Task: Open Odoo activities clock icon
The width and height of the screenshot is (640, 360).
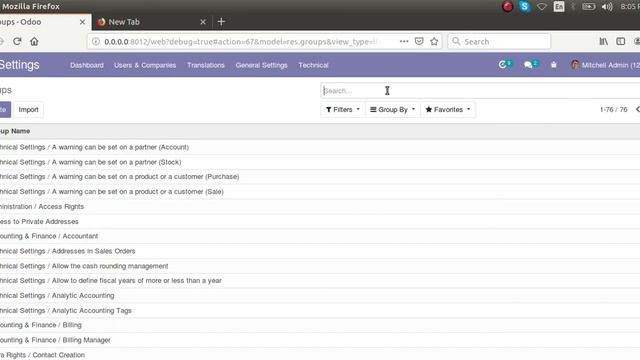Action: [x=505, y=64]
